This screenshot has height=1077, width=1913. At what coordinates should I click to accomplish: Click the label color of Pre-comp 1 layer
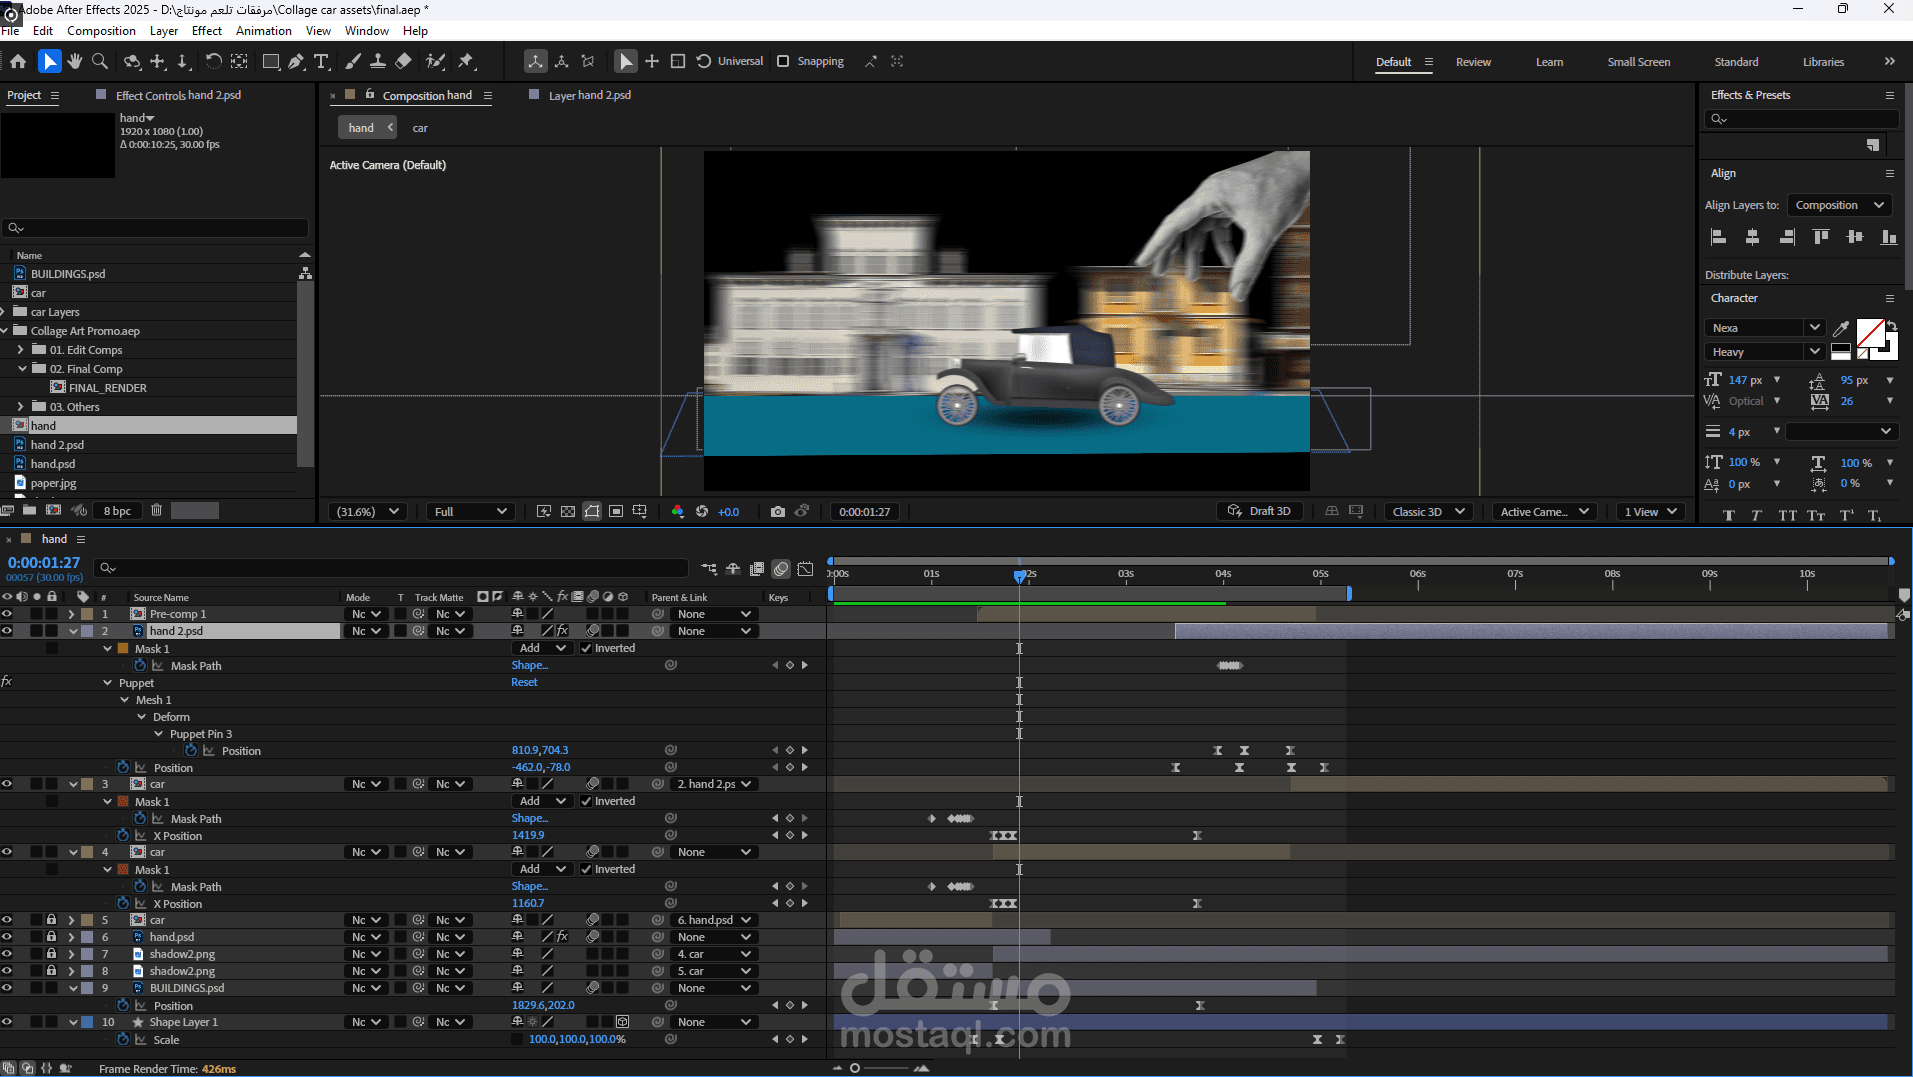(x=87, y=614)
